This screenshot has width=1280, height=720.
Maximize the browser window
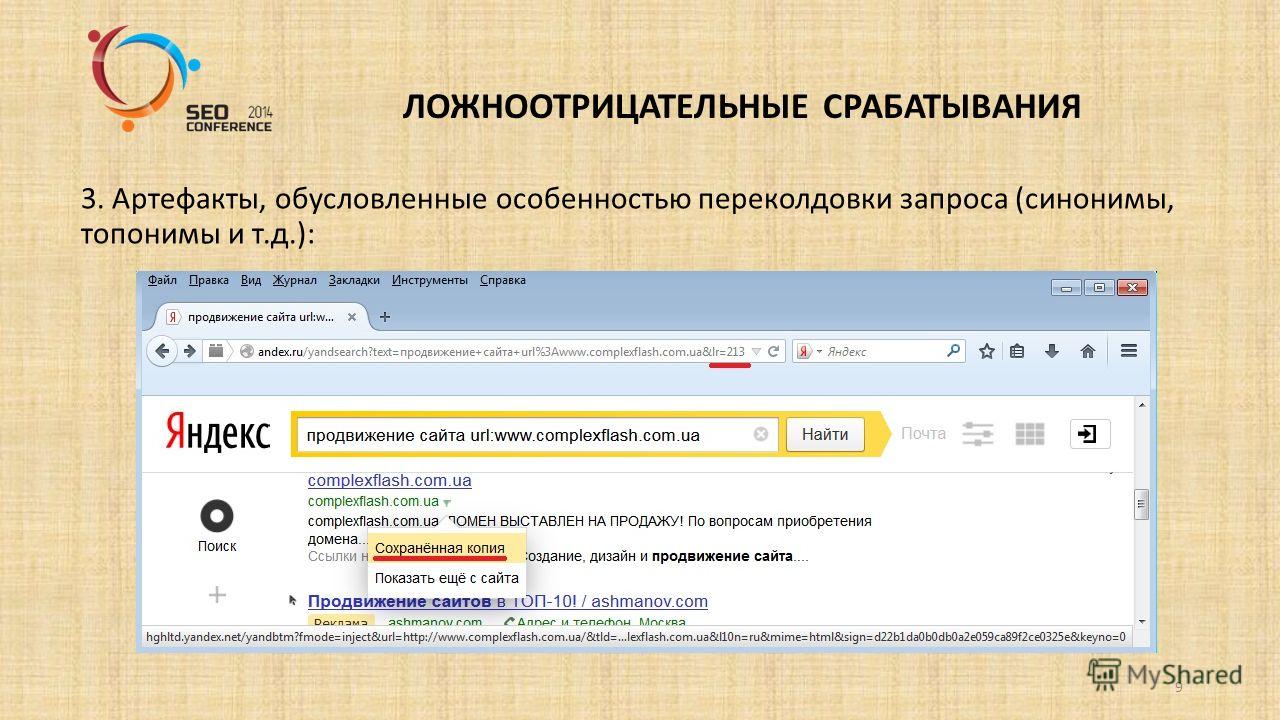click(1099, 287)
